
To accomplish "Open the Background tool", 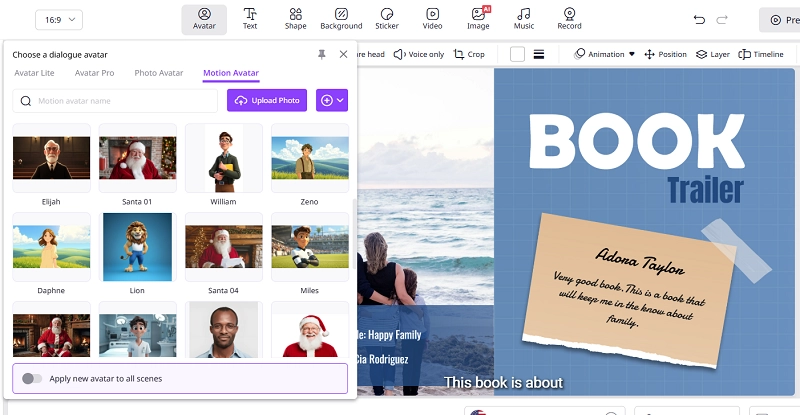I will point(341,19).
